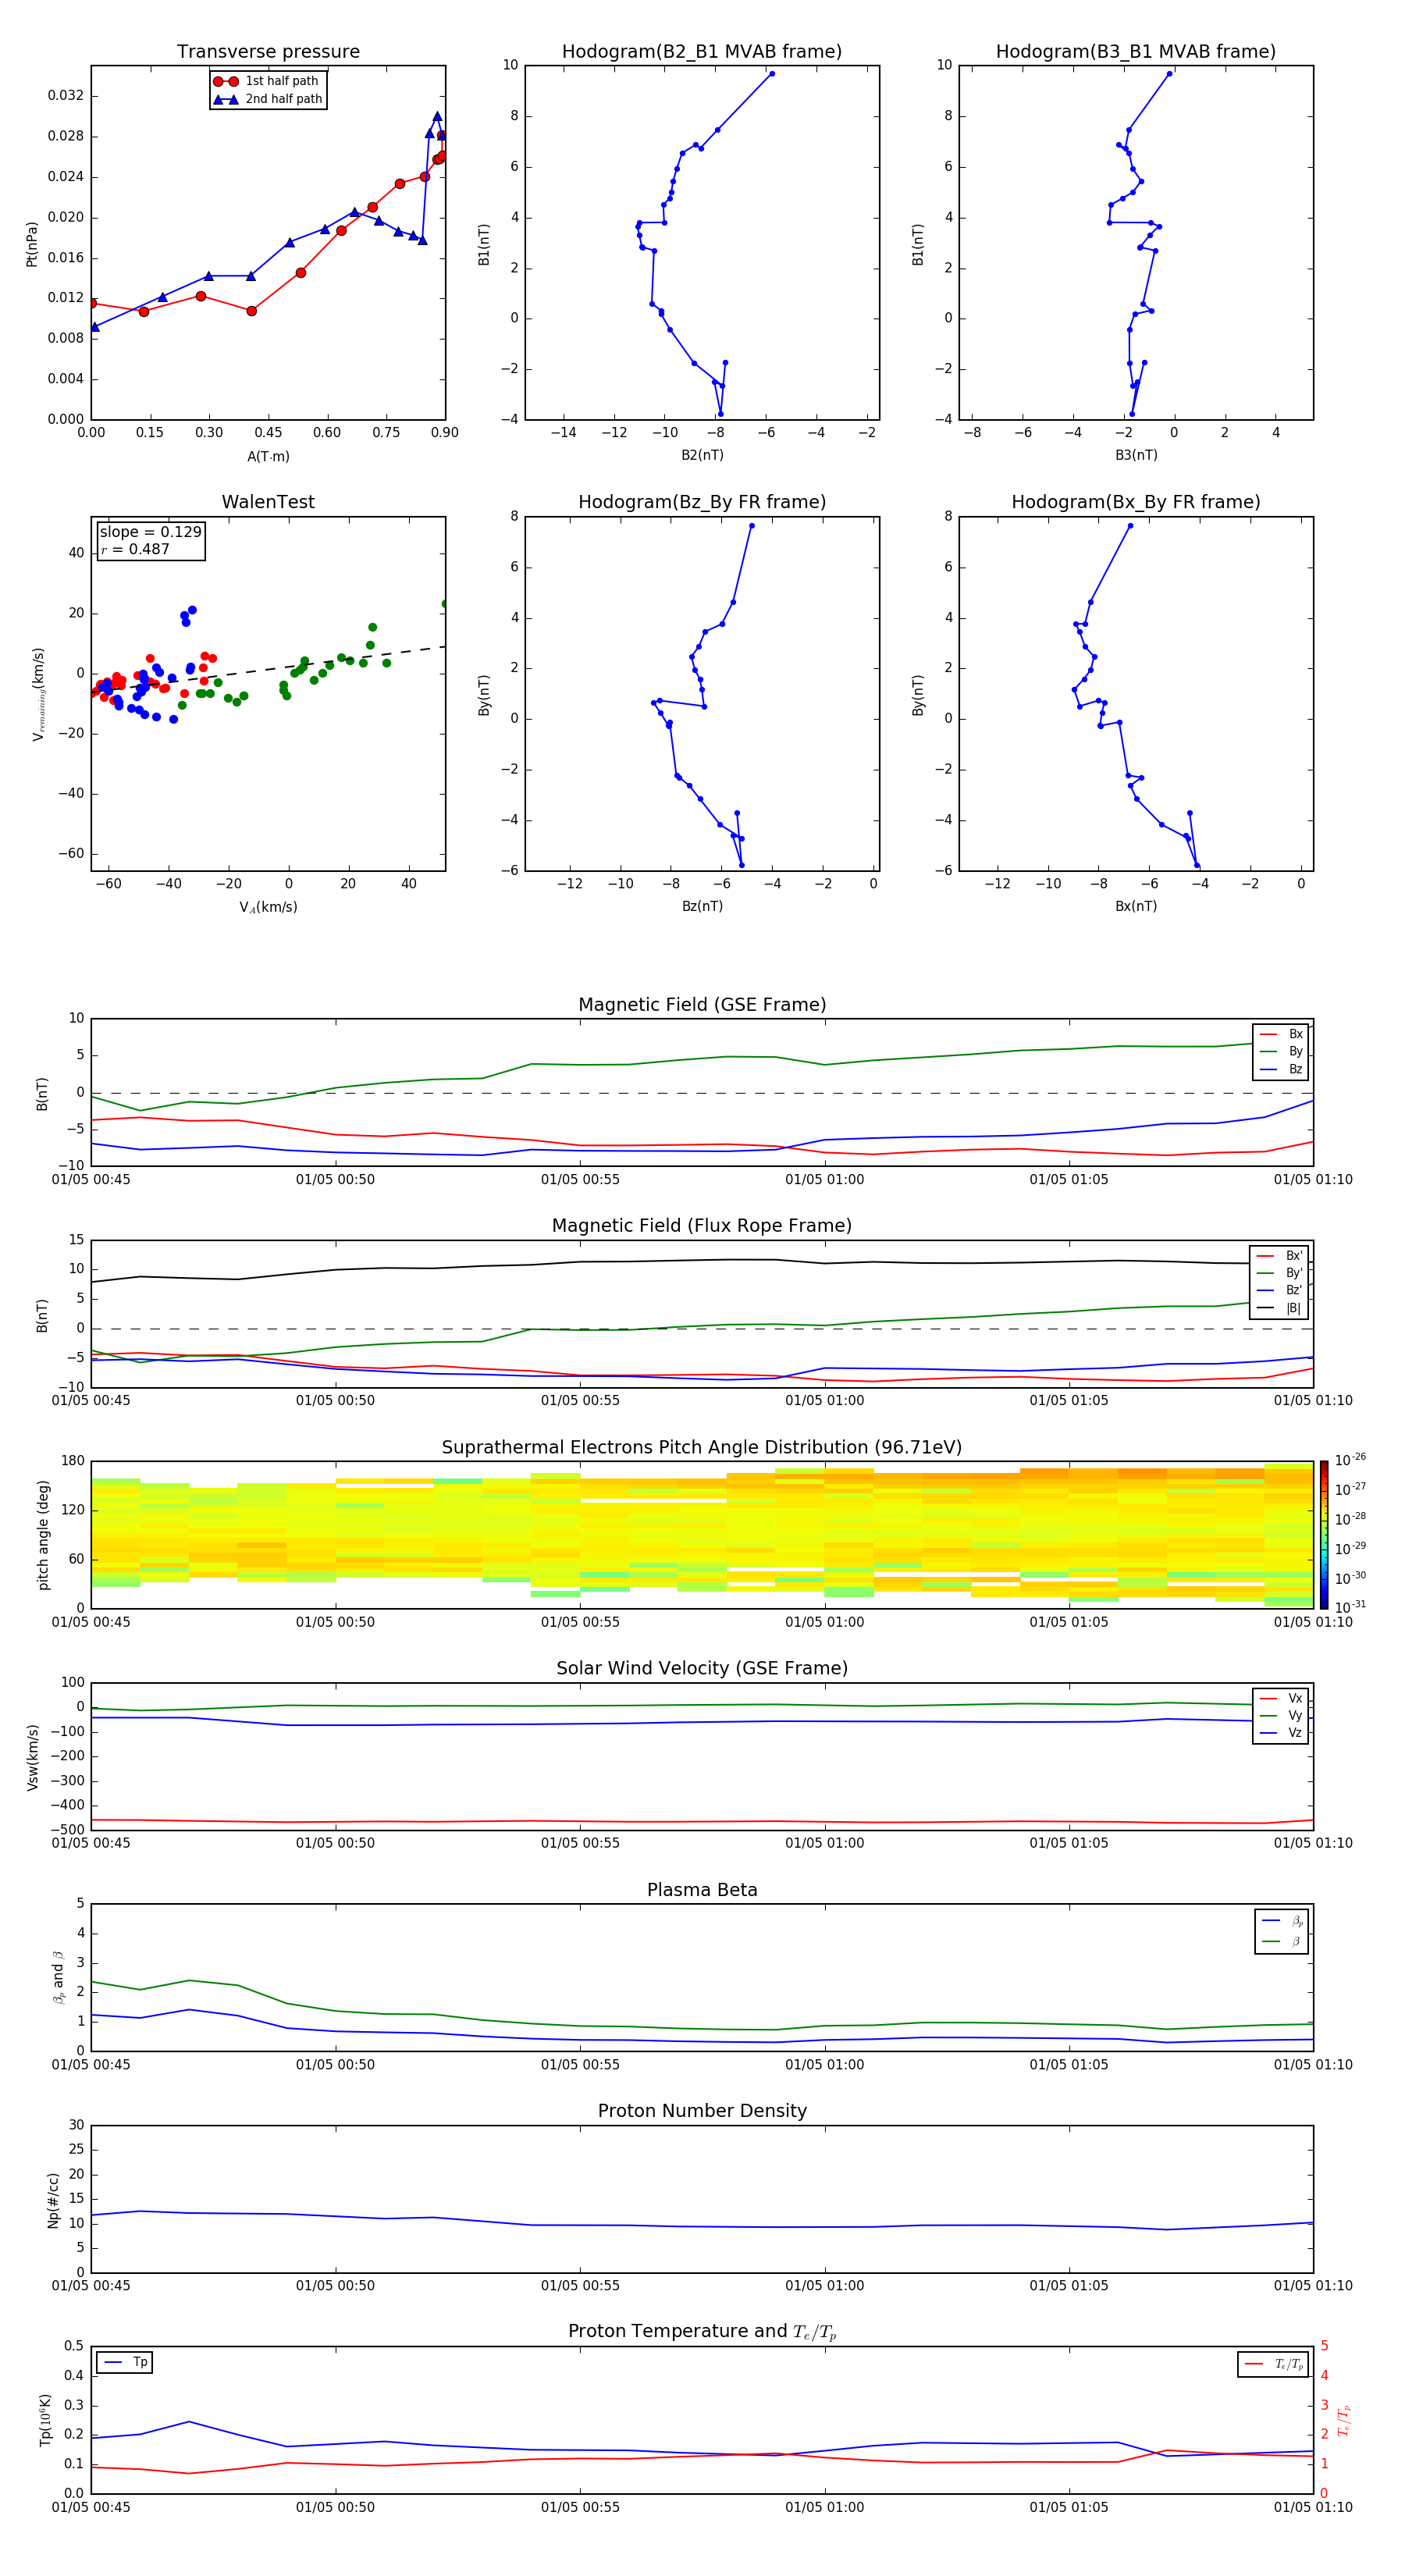Click the Suprathermal Electrons Pitch Angle Distribution title
This screenshot has height=2576, width=1405.
point(702,1448)
